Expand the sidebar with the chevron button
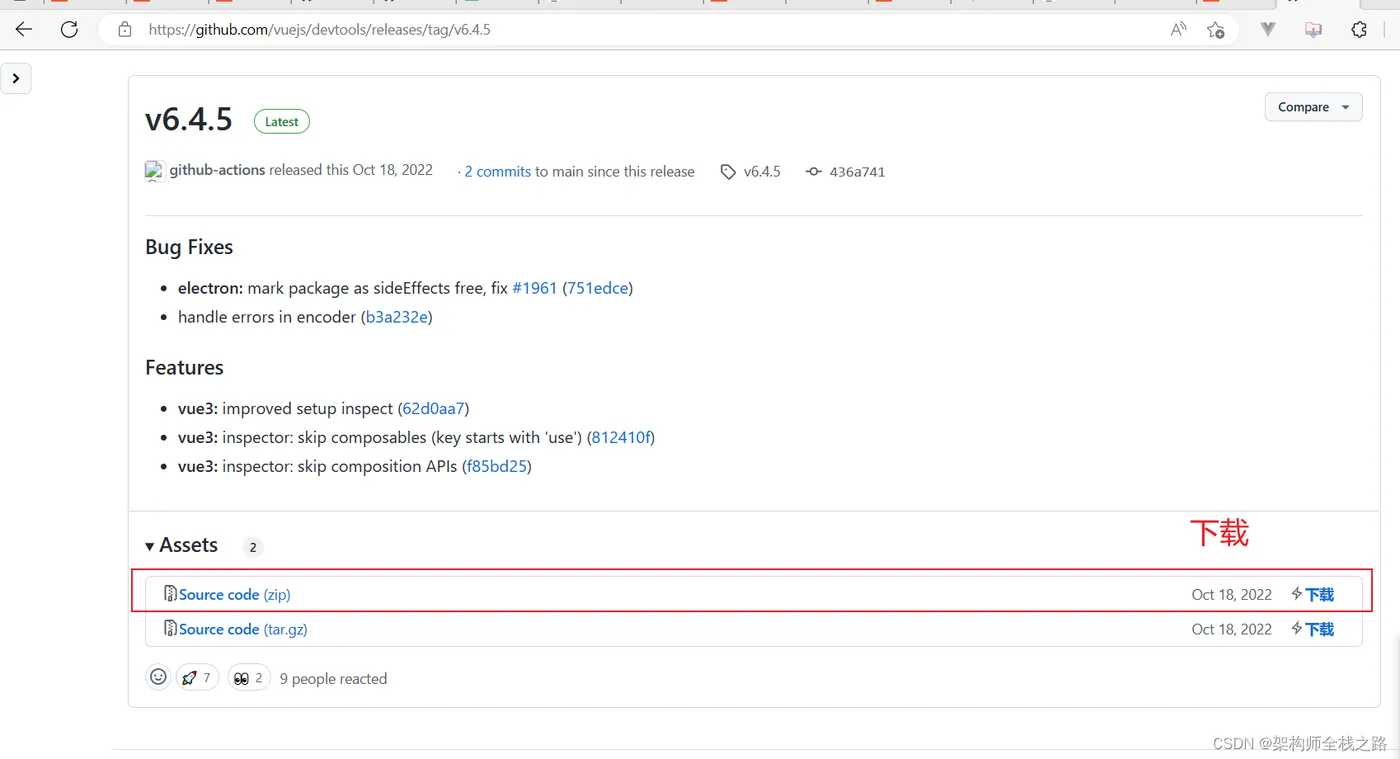The width and height of the screenshot is (1400, 759). coord(16,78)
